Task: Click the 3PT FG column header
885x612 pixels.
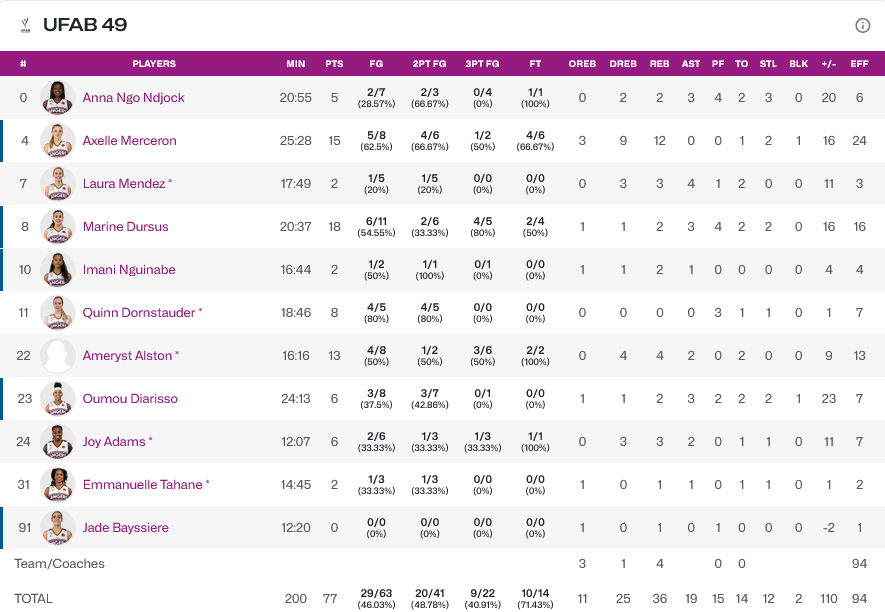Action: [482, 64]
